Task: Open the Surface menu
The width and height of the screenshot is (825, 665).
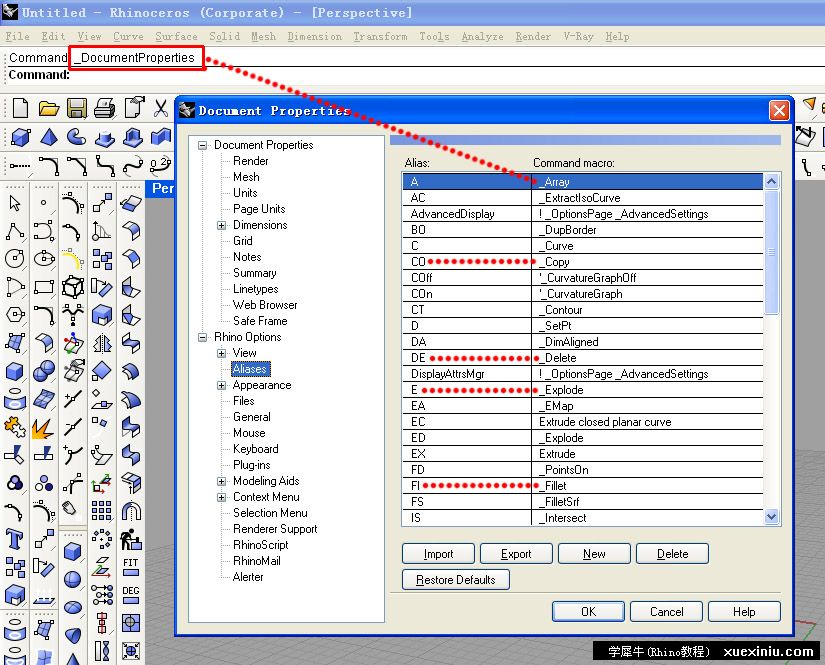Action: (x=176, y=36)
